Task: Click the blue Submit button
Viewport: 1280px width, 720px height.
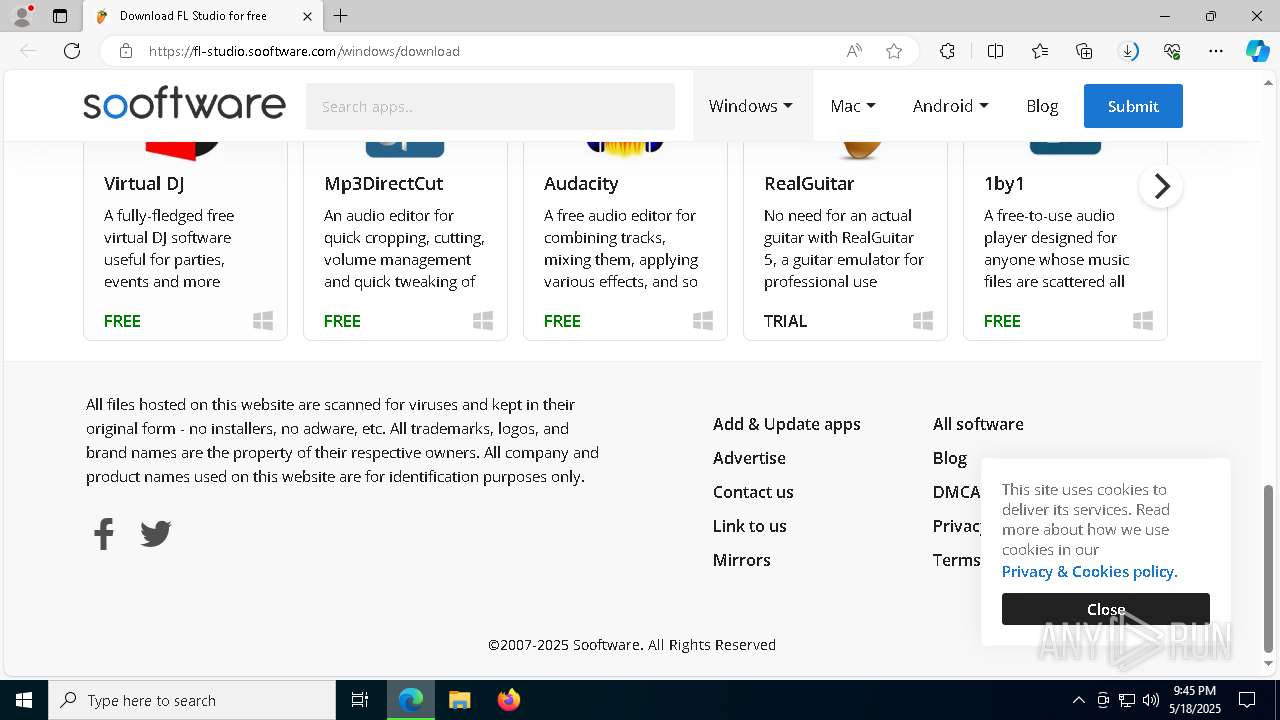Action: coord(1133,106)
